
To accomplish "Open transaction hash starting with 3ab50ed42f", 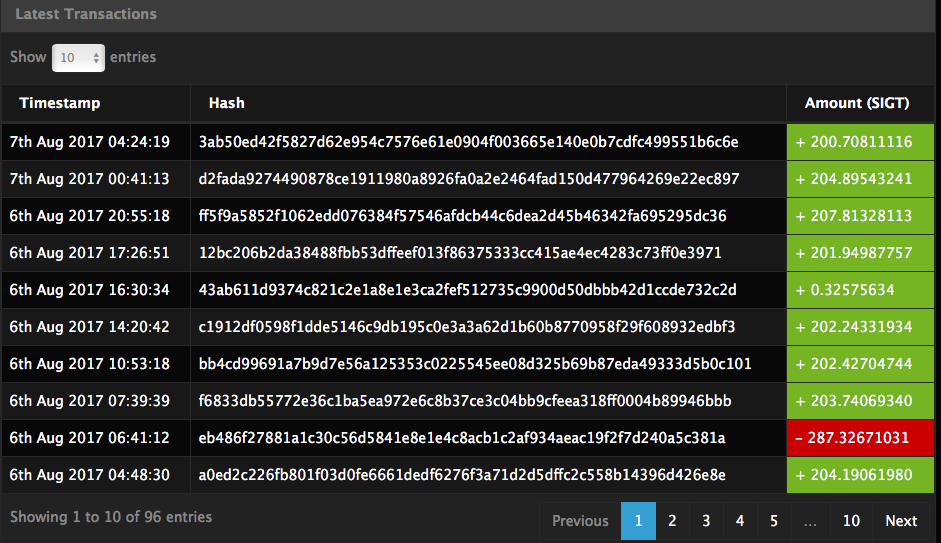I will point(468,142).
